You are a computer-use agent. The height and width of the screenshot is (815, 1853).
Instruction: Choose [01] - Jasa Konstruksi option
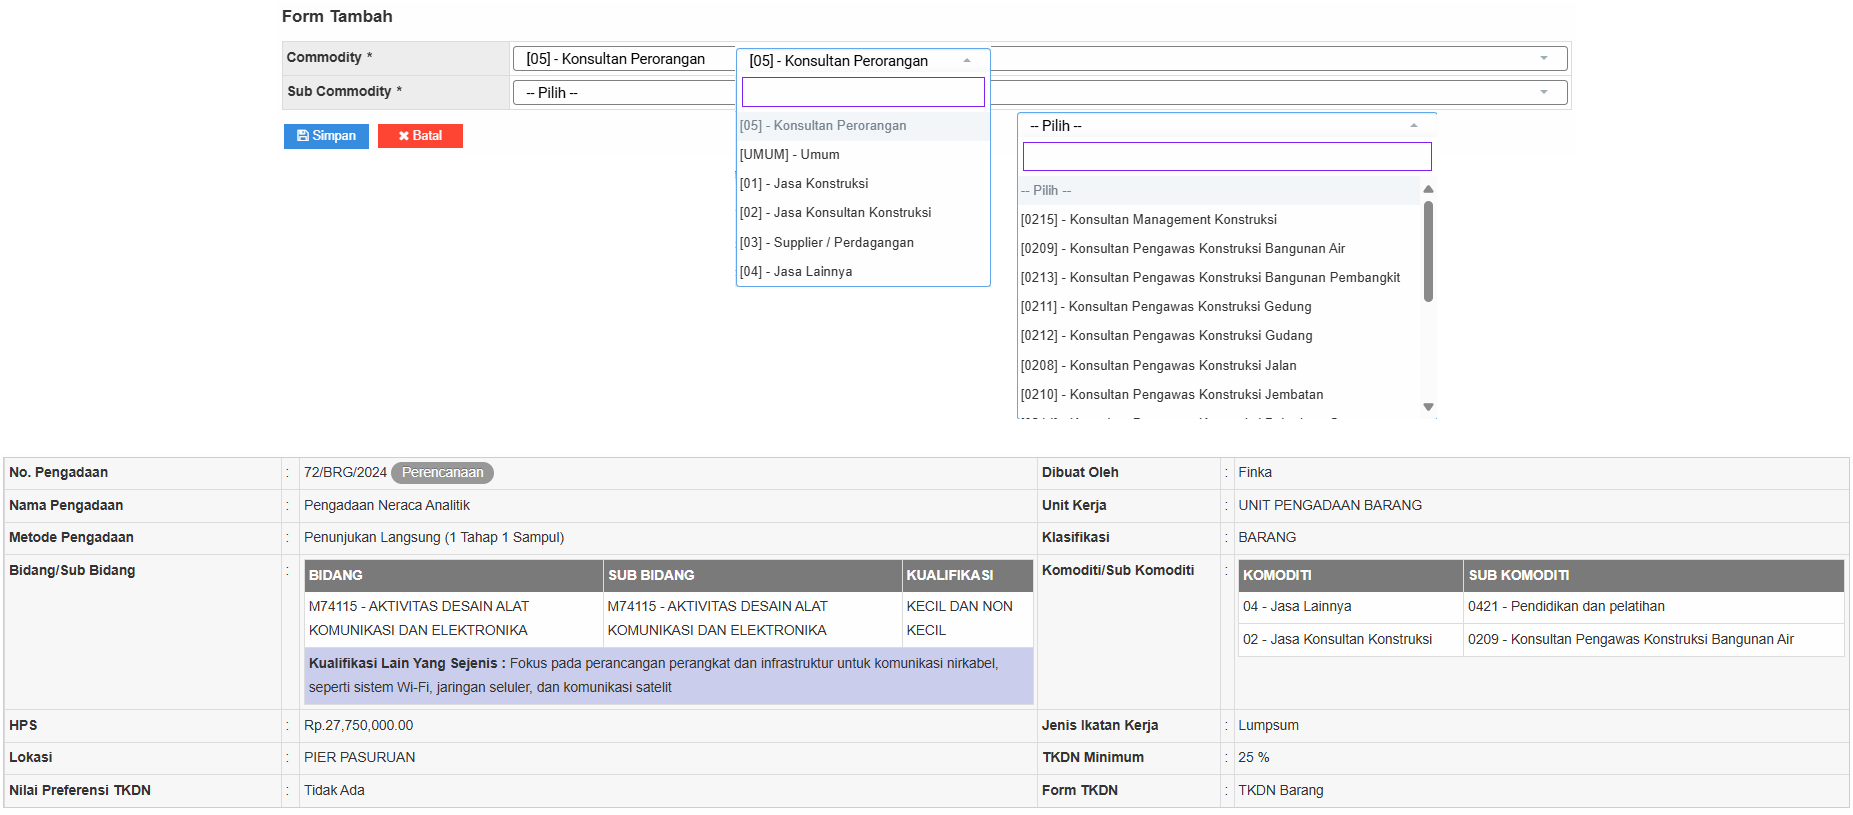(x=803, y=184)
